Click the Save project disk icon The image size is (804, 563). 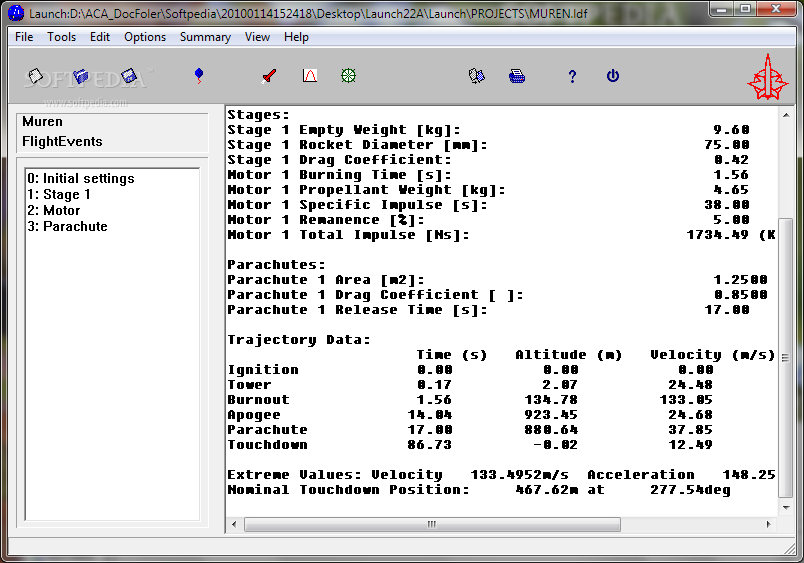[x=128, y=76]
